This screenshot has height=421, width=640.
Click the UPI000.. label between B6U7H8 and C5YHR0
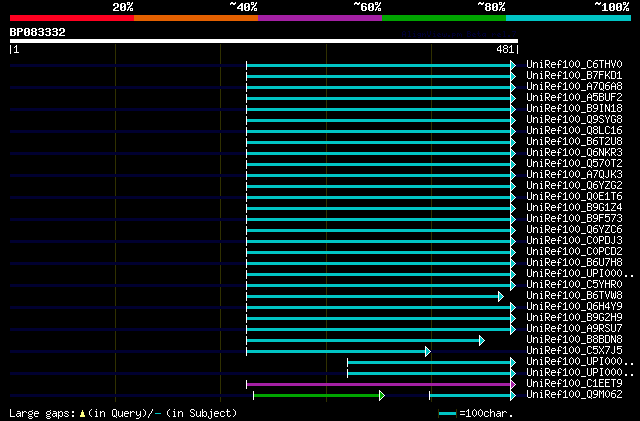pyautogui.click(x=580, y=274)
